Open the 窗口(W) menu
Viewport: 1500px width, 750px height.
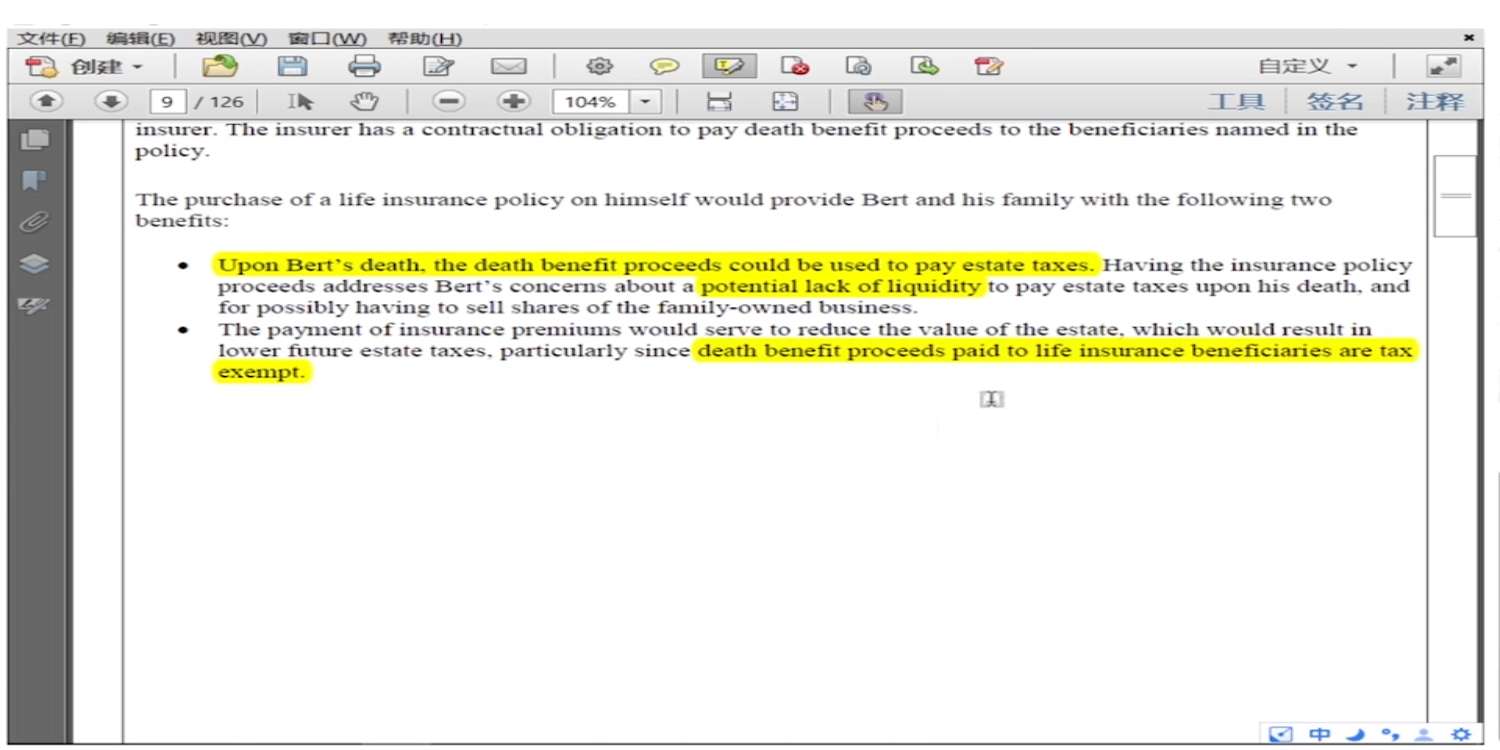click(x=327, y=39)
